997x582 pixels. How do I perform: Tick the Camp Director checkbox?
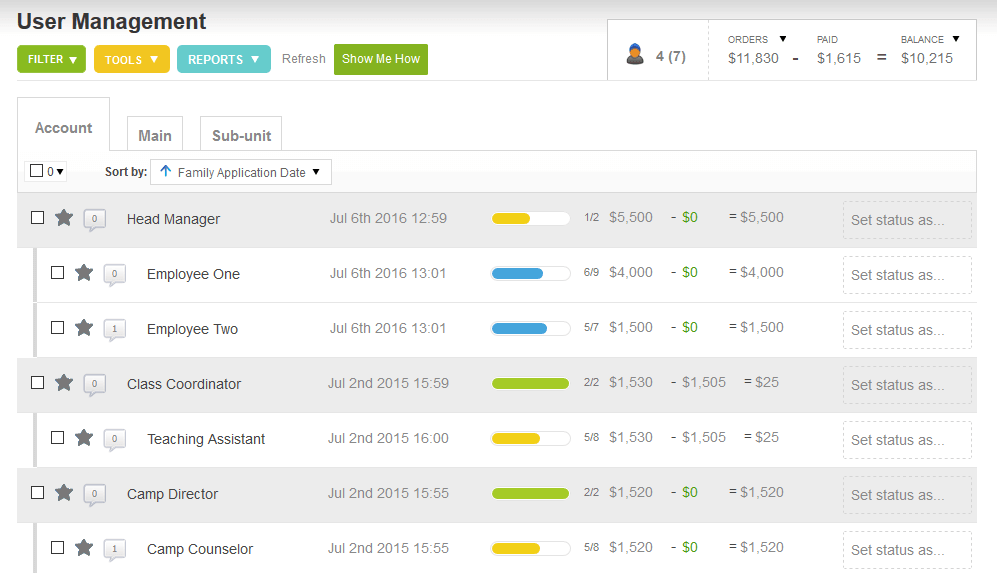click(x=37, y=493)
